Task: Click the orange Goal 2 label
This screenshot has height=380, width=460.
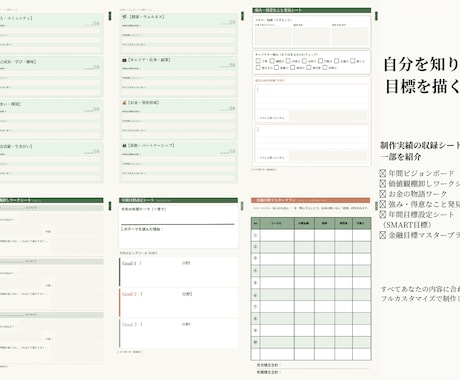Action: point(129,294)
